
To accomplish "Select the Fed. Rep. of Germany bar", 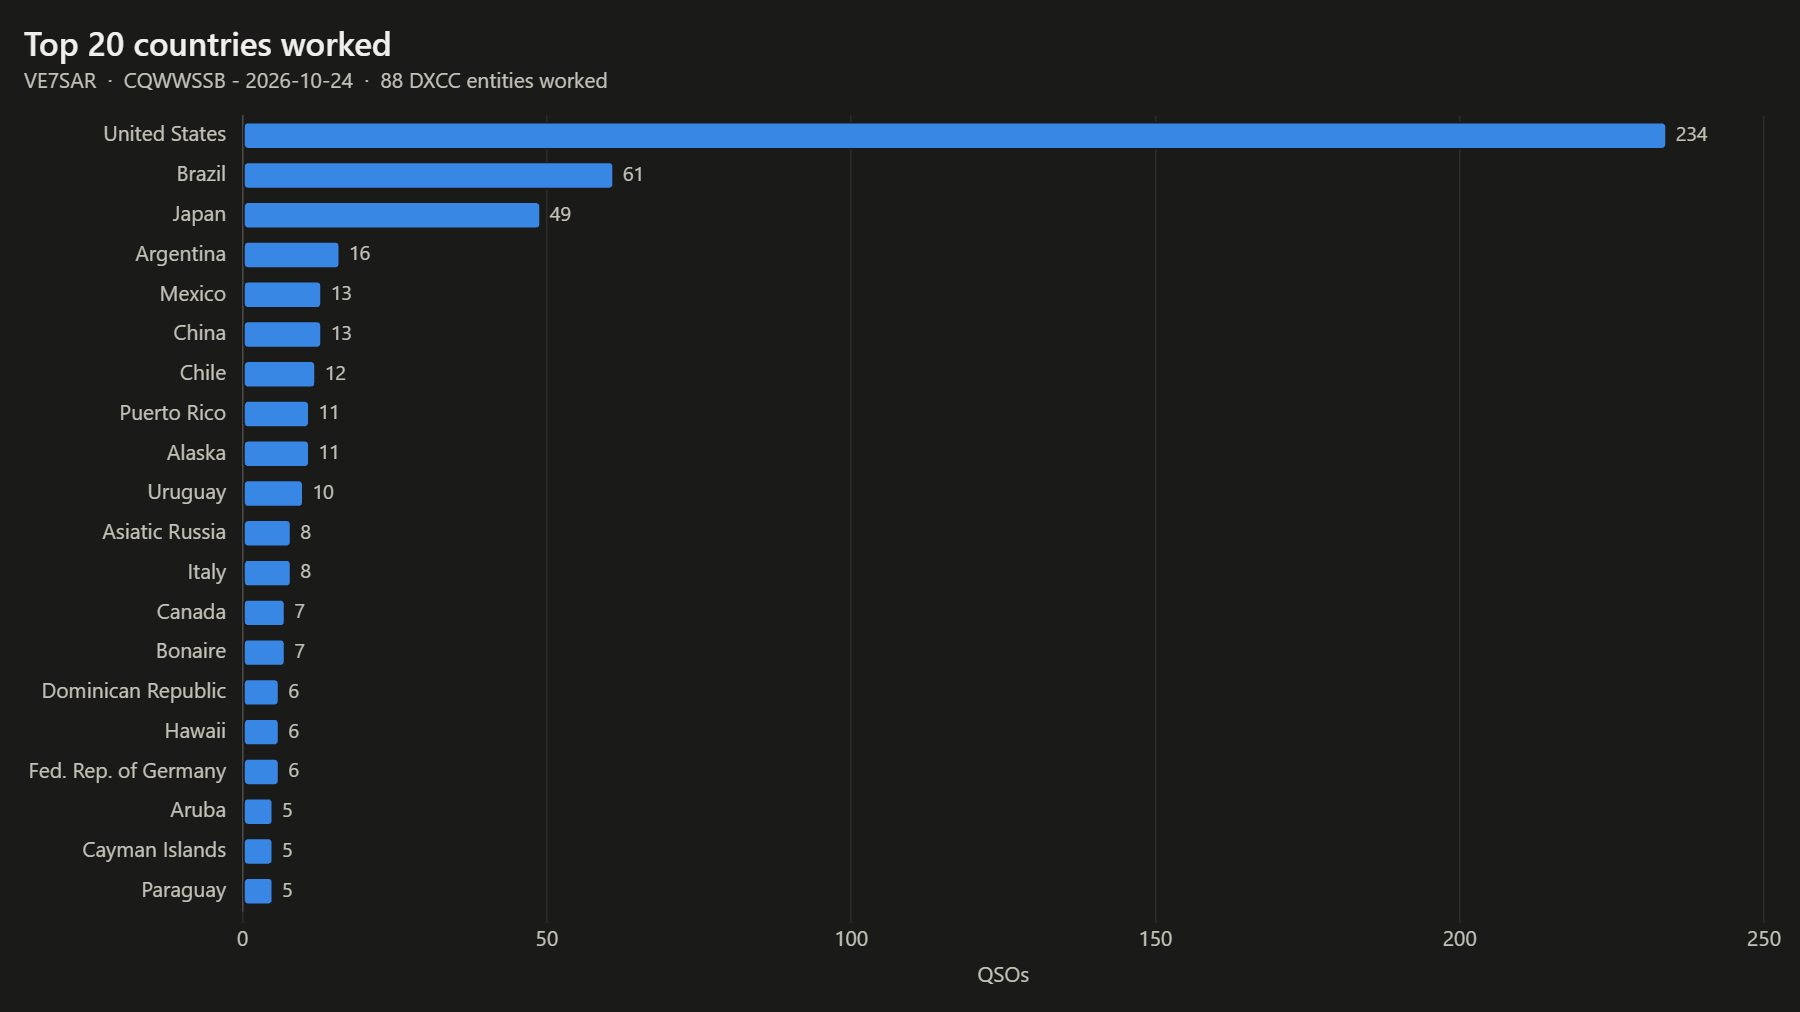I will click(261, 772).
